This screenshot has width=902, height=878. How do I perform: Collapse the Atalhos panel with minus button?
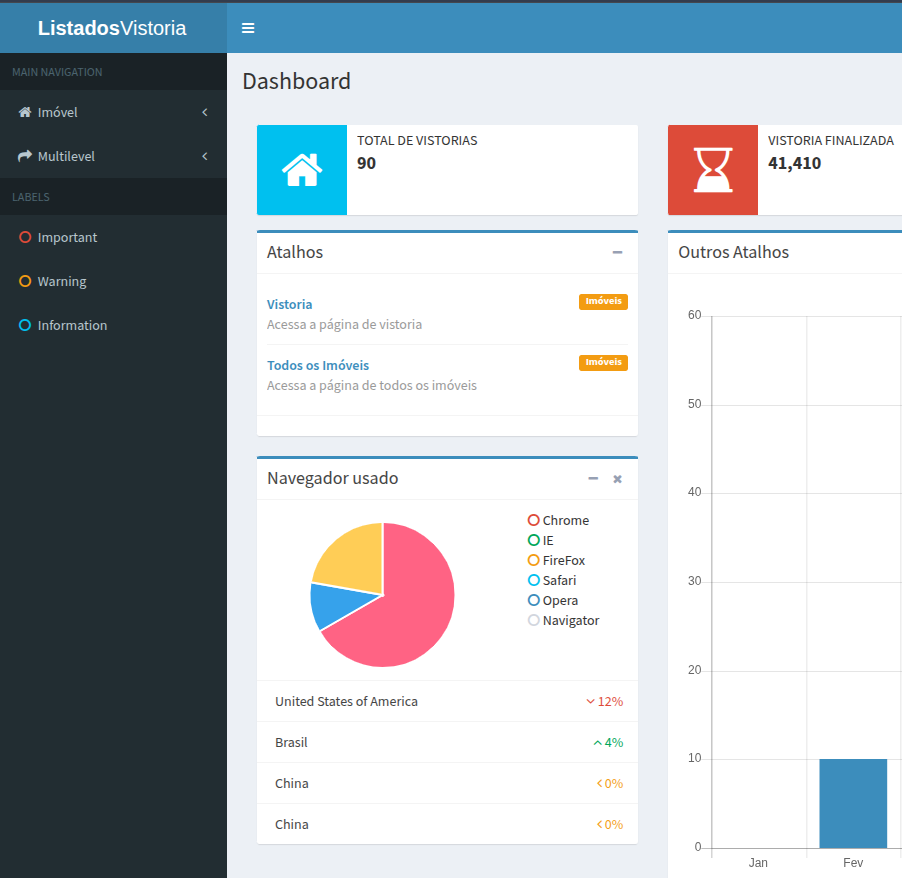coord(617,252)
